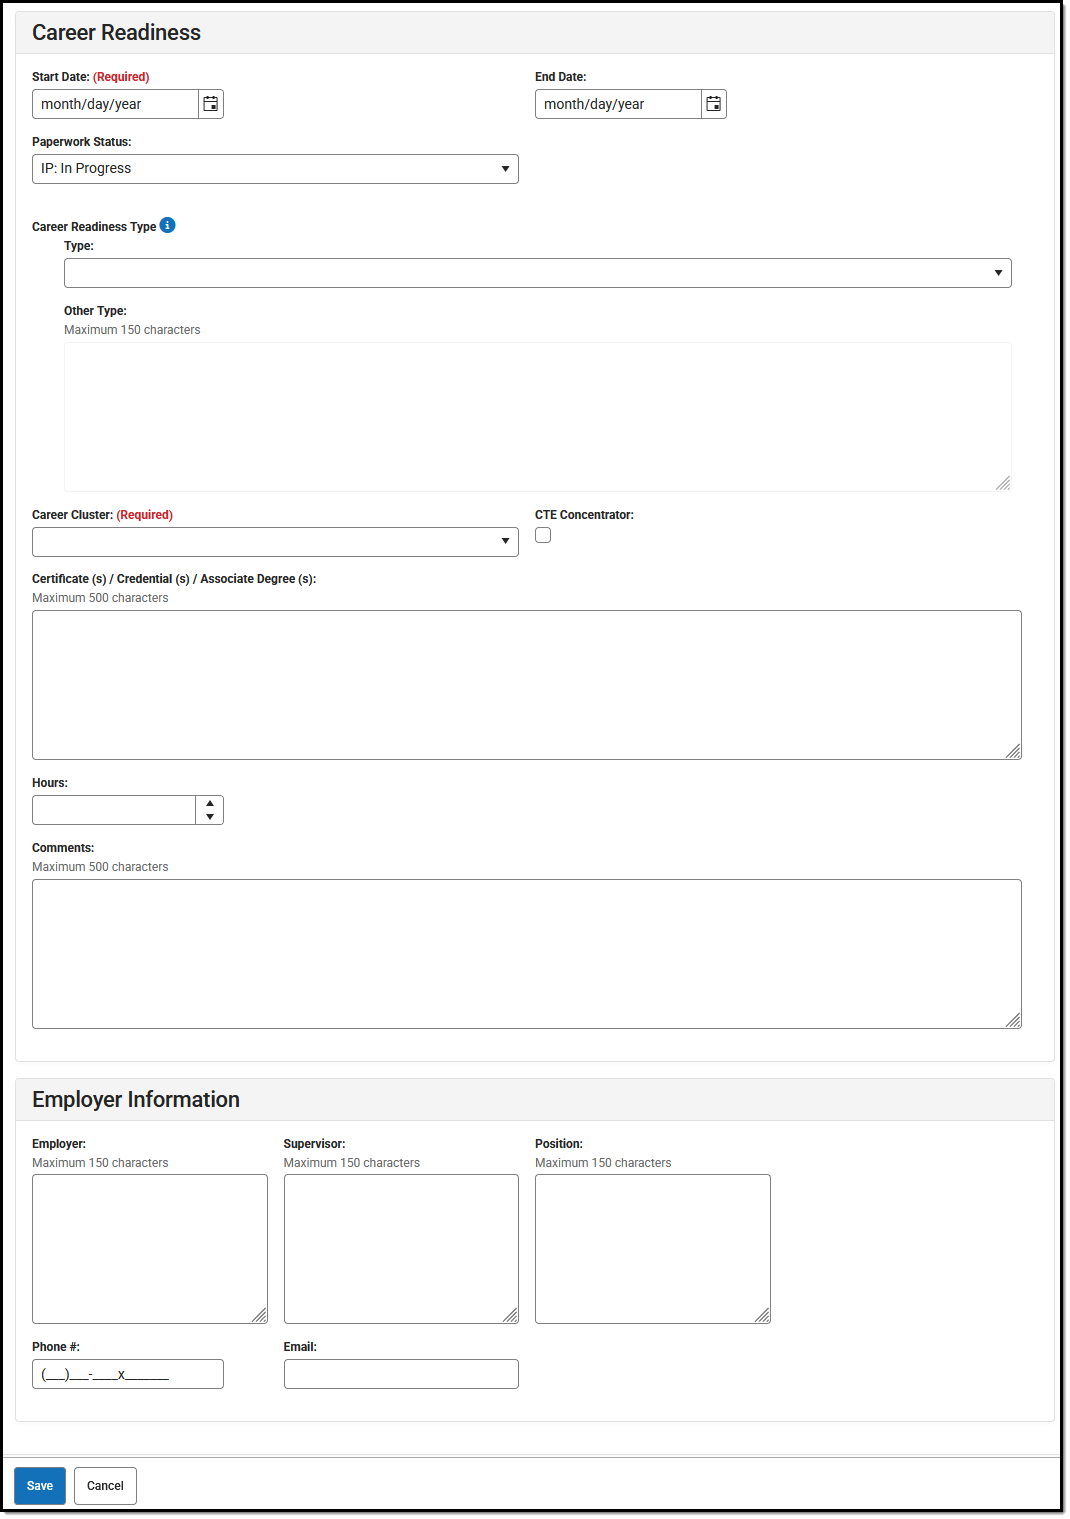Viewport: 1070px width, 1519px height.
Task: Click the resize handle of Comments textarea
Action: pyautogui.click(x=1014, y=1021)
